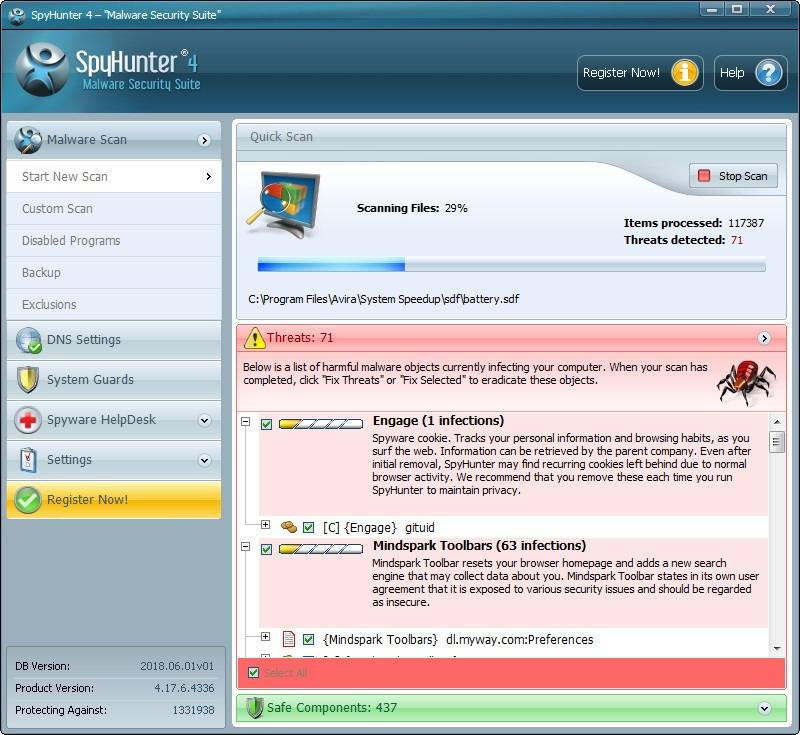Click the Settings clipboard icon
800x735 pixels.
tap(28, 460)
